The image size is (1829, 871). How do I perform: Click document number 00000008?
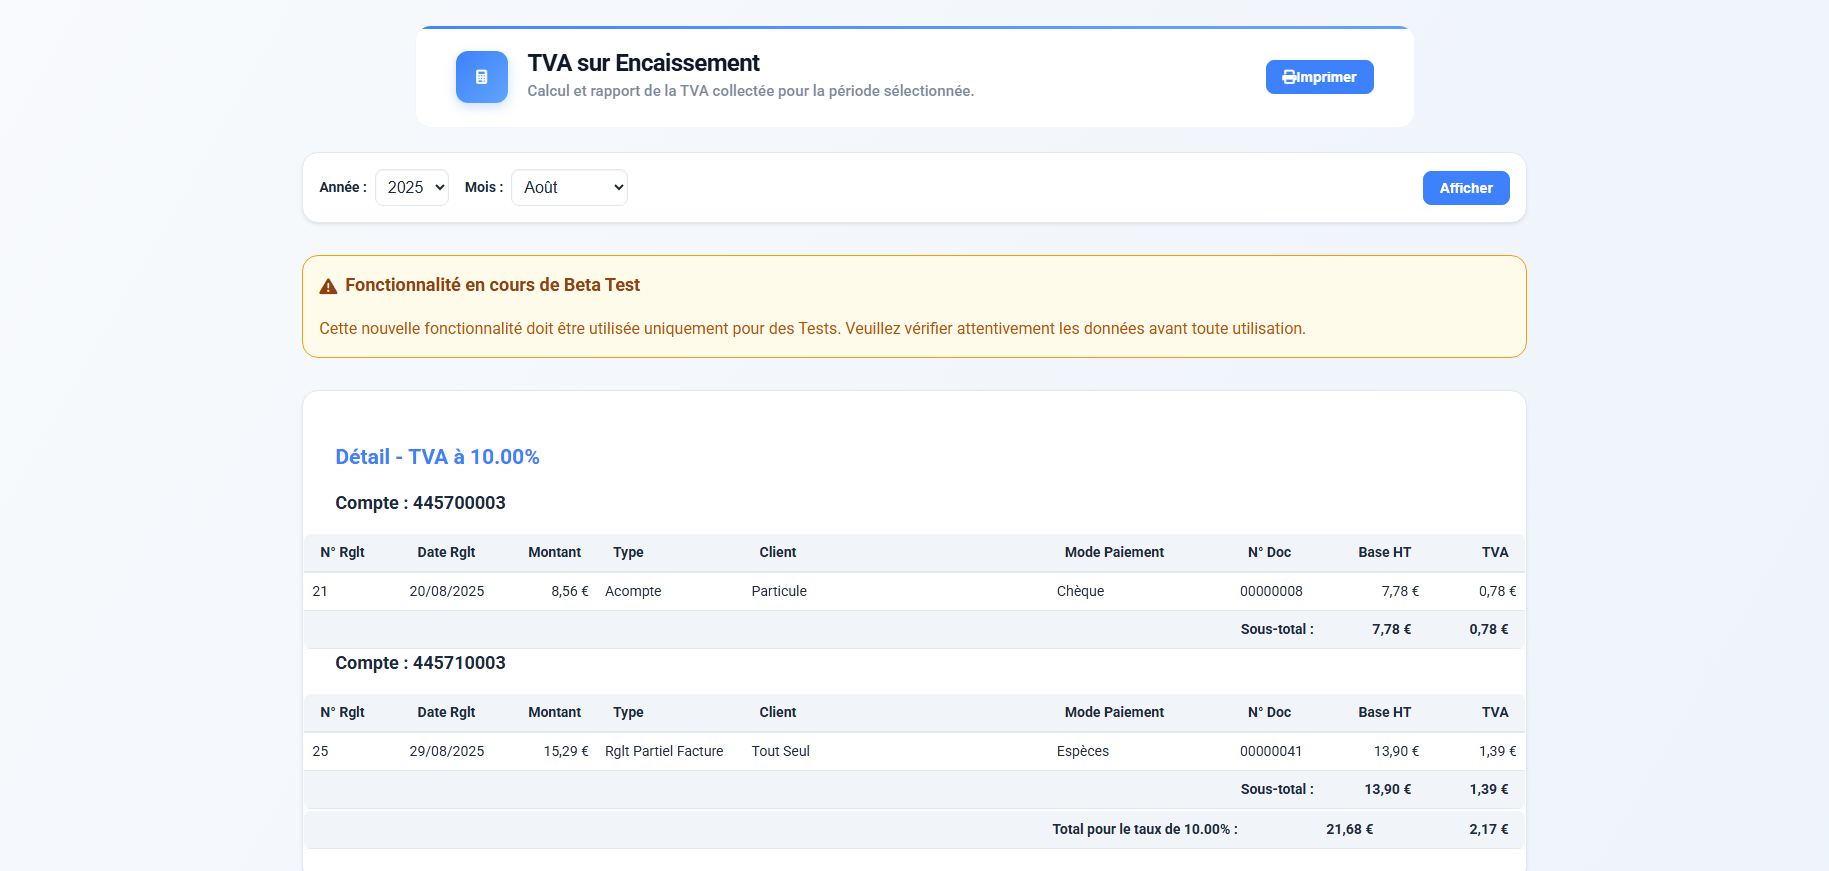click(x=1271, y=591)
